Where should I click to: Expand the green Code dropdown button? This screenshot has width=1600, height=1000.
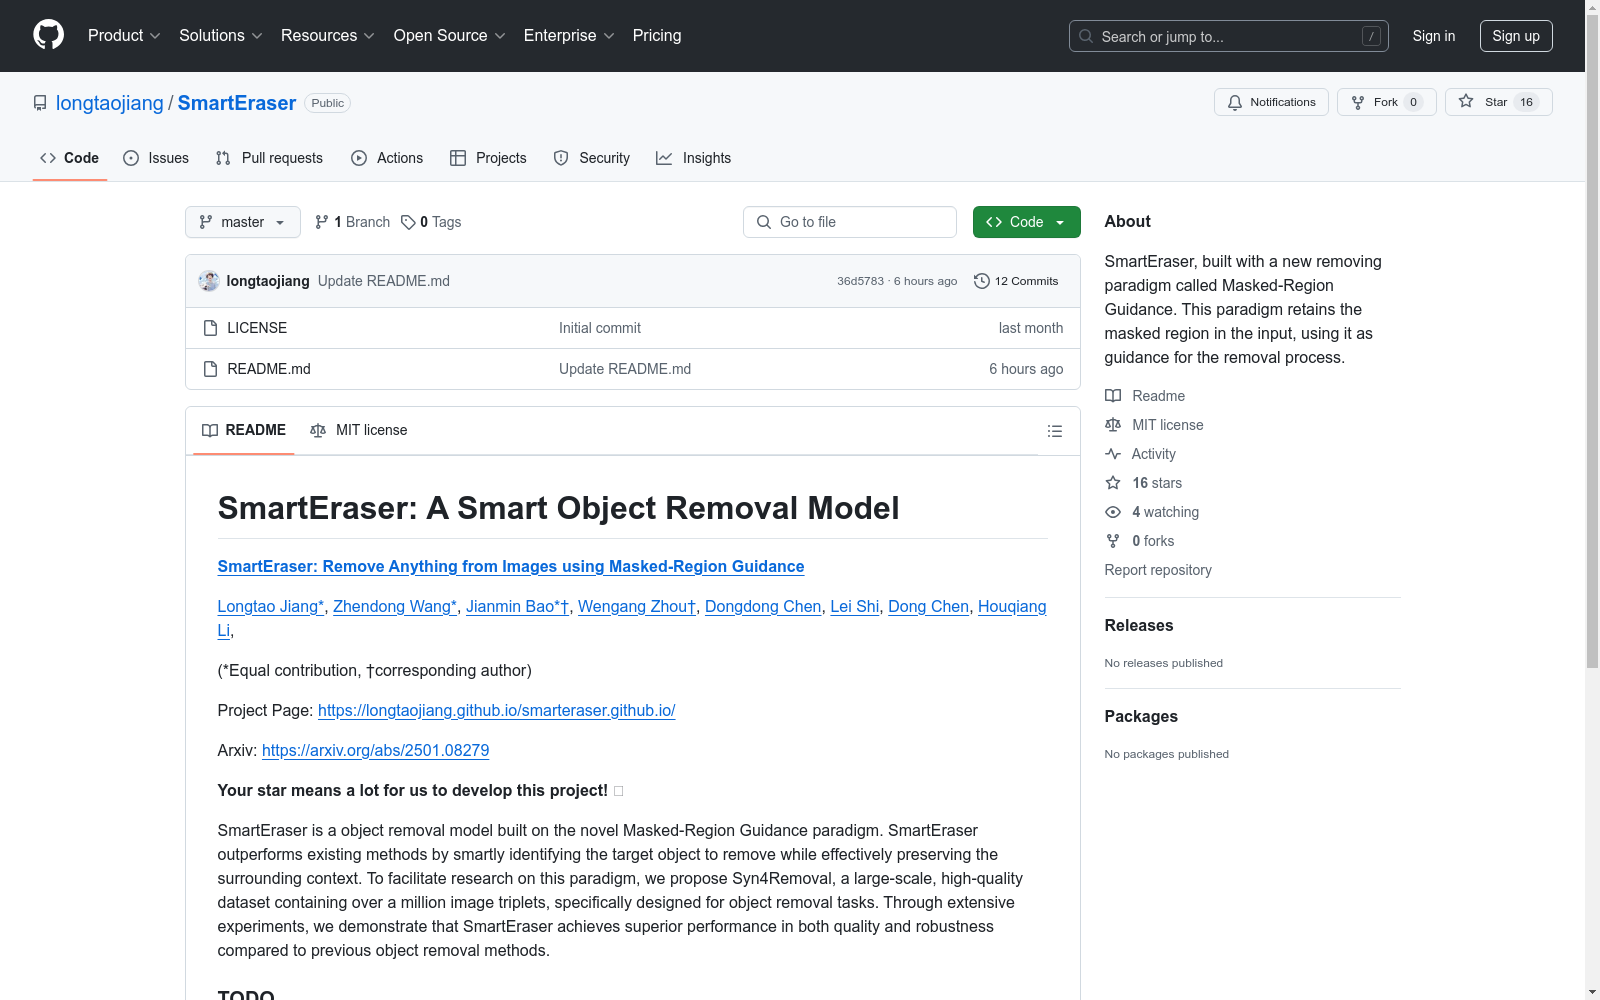point(1026,222)
